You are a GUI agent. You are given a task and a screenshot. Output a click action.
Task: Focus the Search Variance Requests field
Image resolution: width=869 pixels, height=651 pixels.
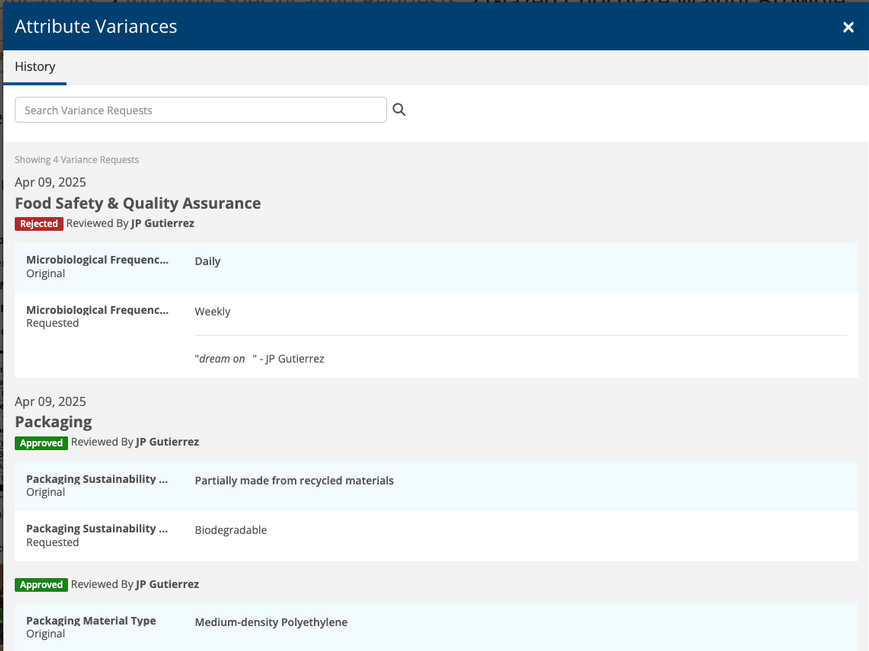point(201,110)
